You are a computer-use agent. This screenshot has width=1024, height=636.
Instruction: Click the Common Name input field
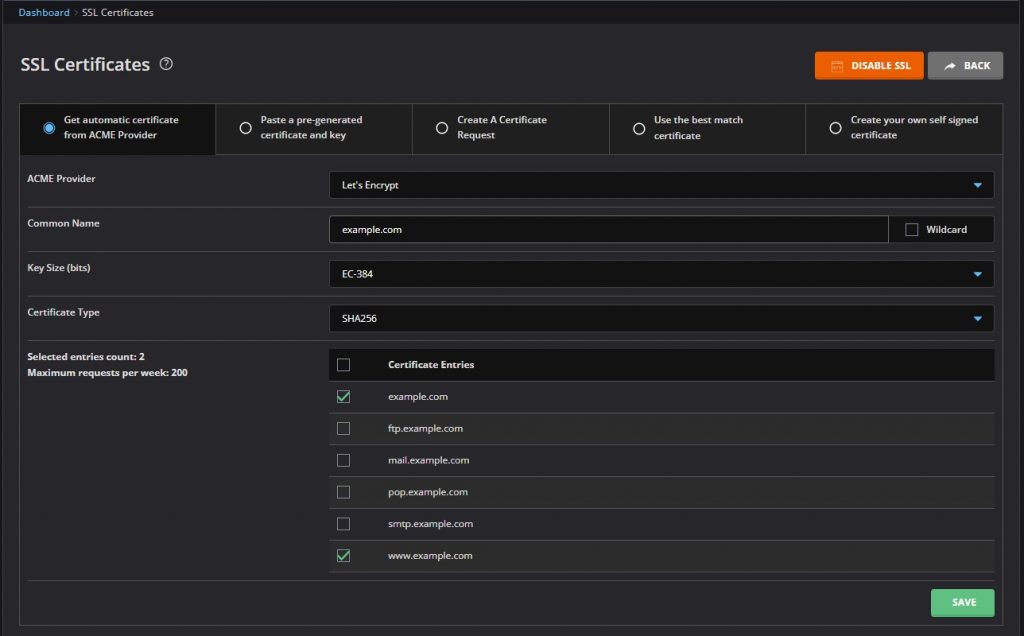(x=600, y=229)
